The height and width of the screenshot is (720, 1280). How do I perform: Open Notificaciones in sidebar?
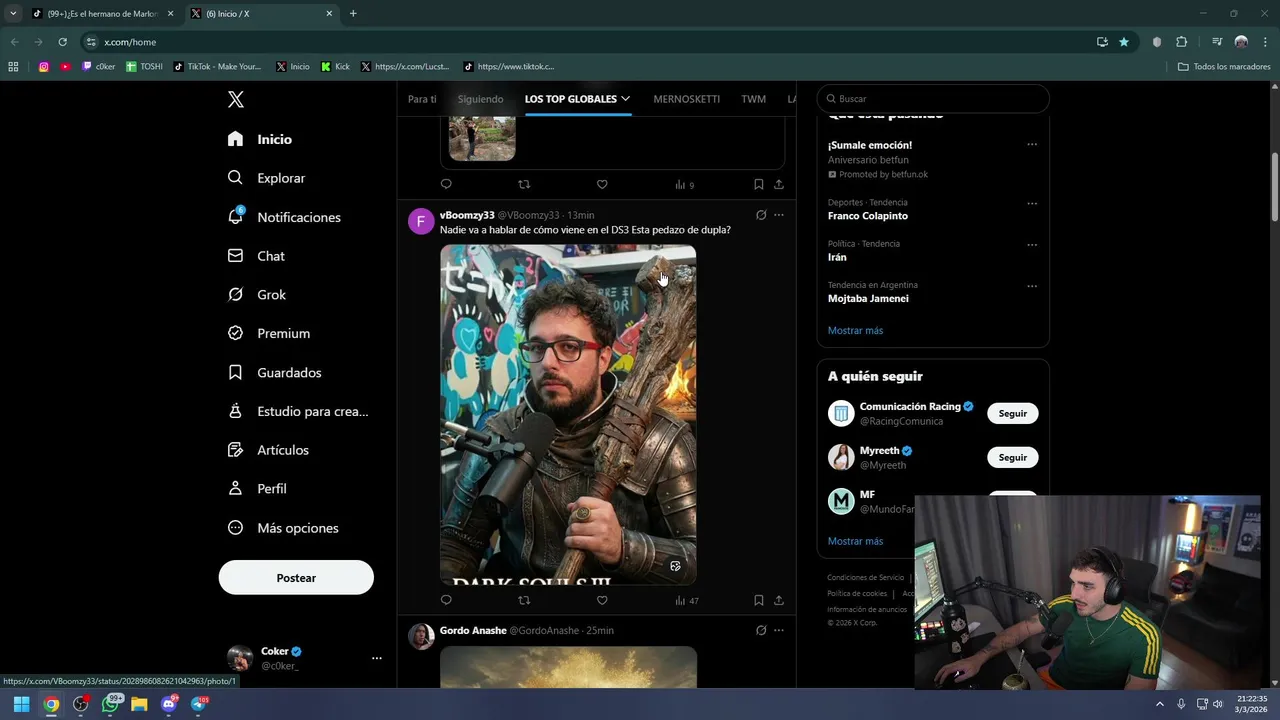click(284, 217)
